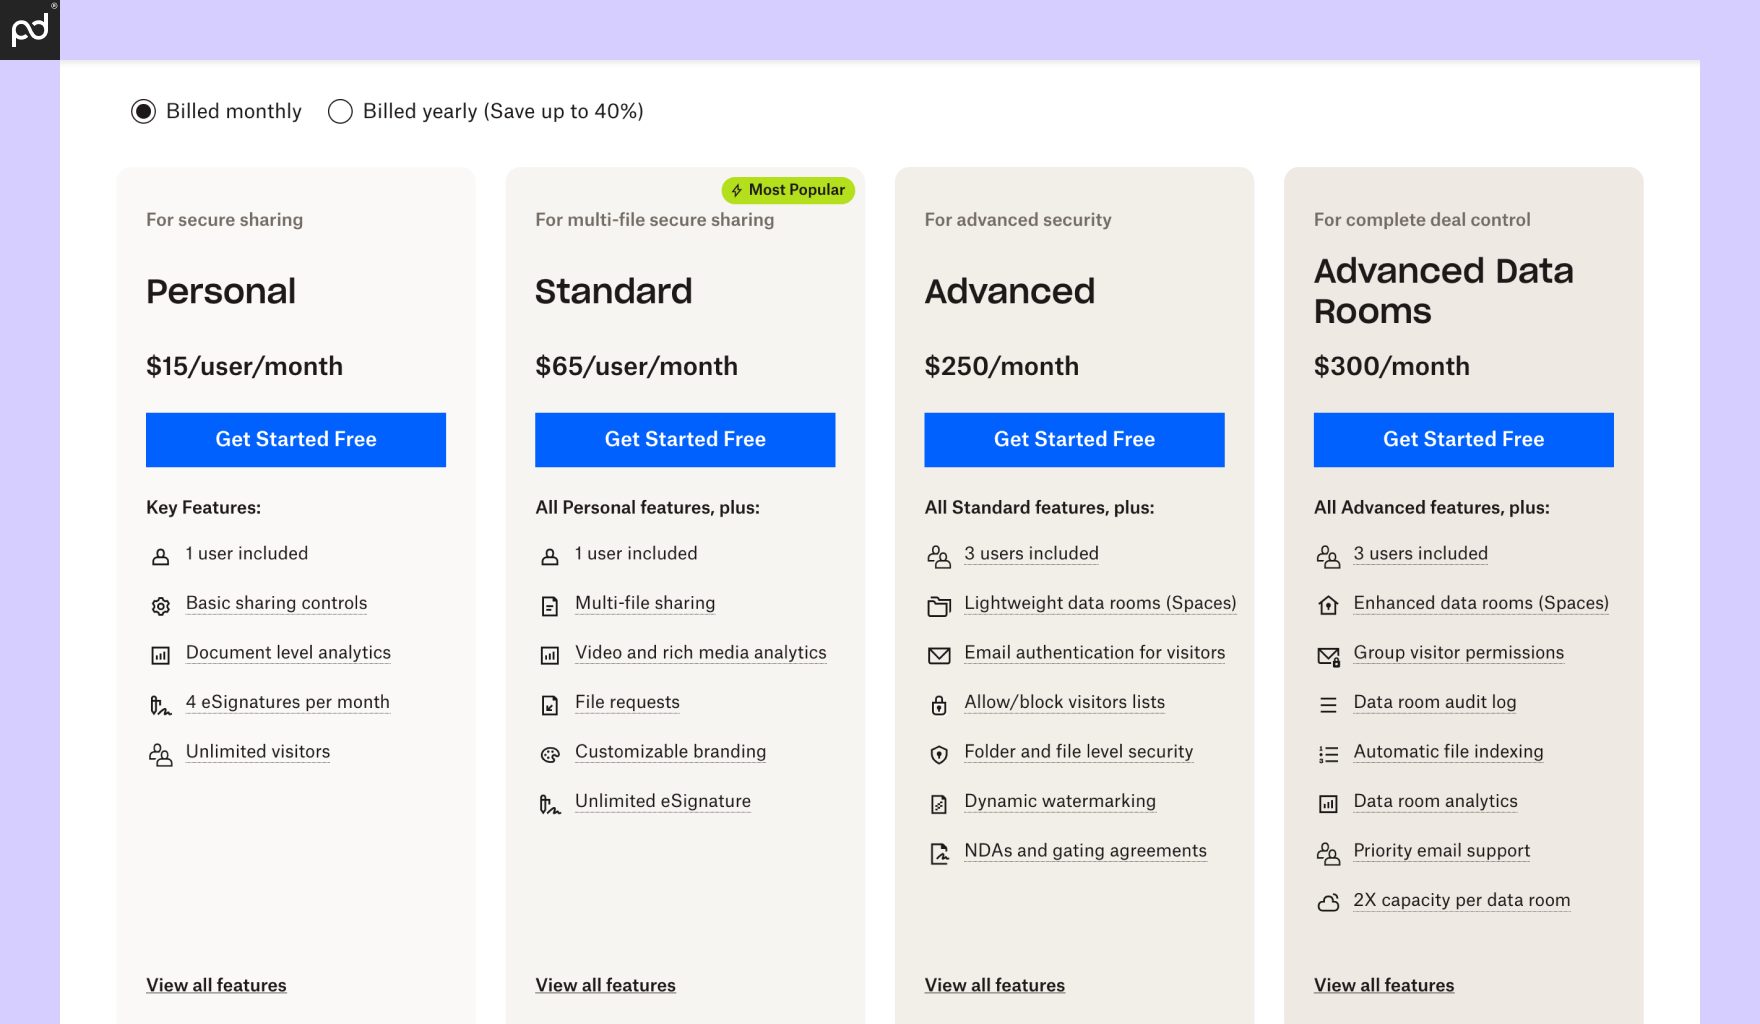Get Started Free on the Standard plan
The width and height of the screenshot is (1760, 1024).
tap(684, 439)
